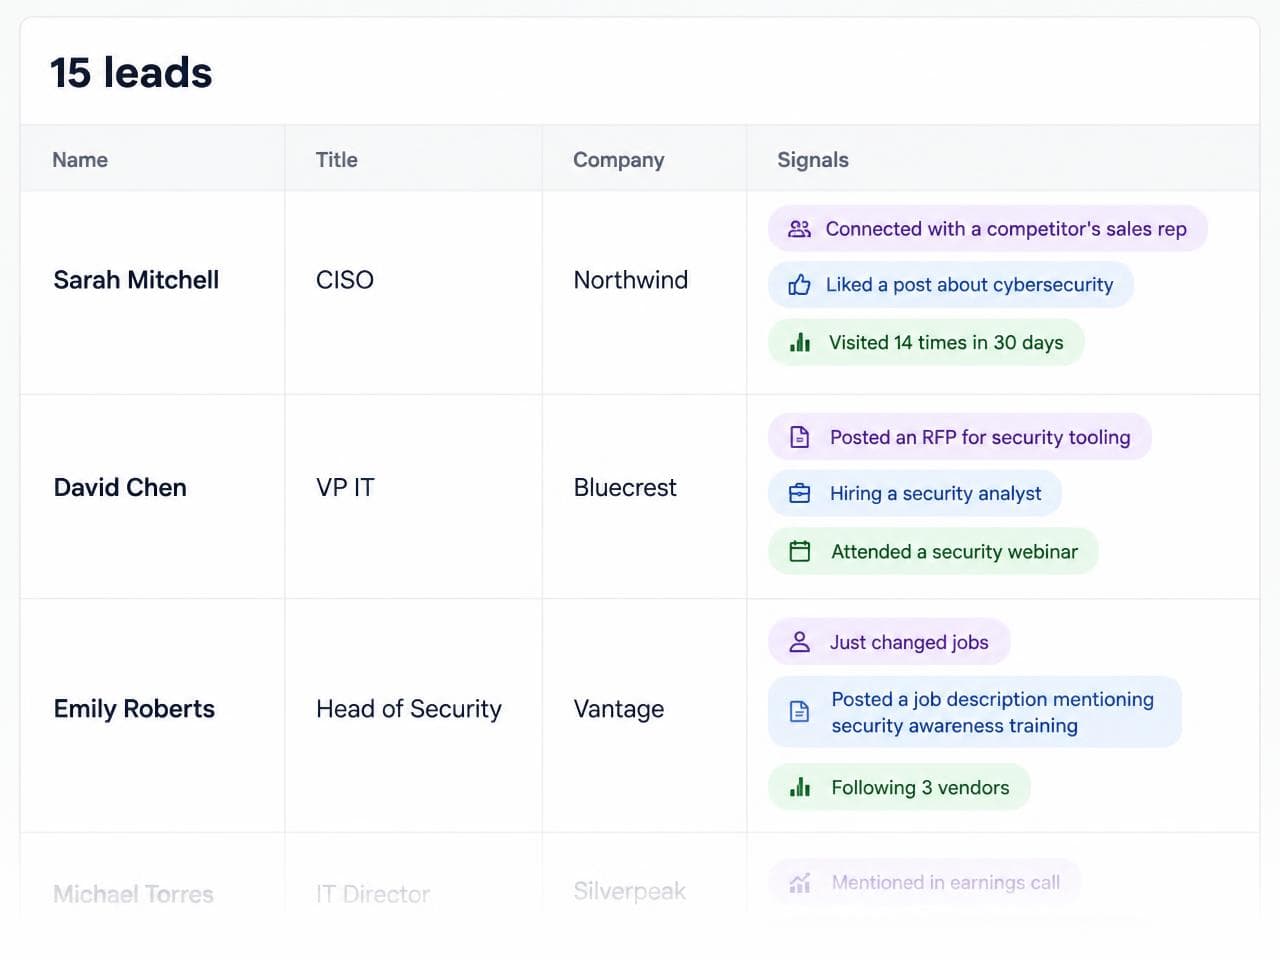Image resolution: width=1280 pixels, height=960 pixels.
Task: Click the bar chart icon next to Visited 14 times
Action: [800, 343]
